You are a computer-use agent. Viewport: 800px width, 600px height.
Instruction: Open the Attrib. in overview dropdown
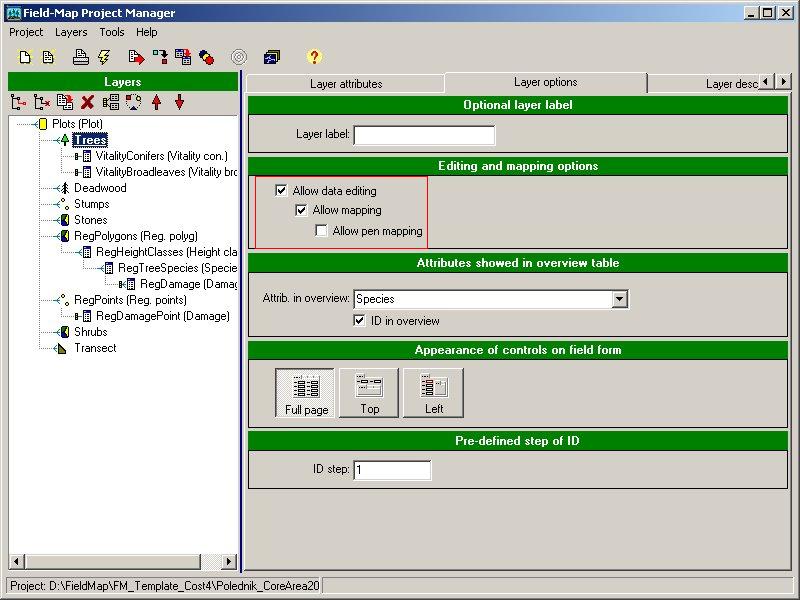[619, 299]
